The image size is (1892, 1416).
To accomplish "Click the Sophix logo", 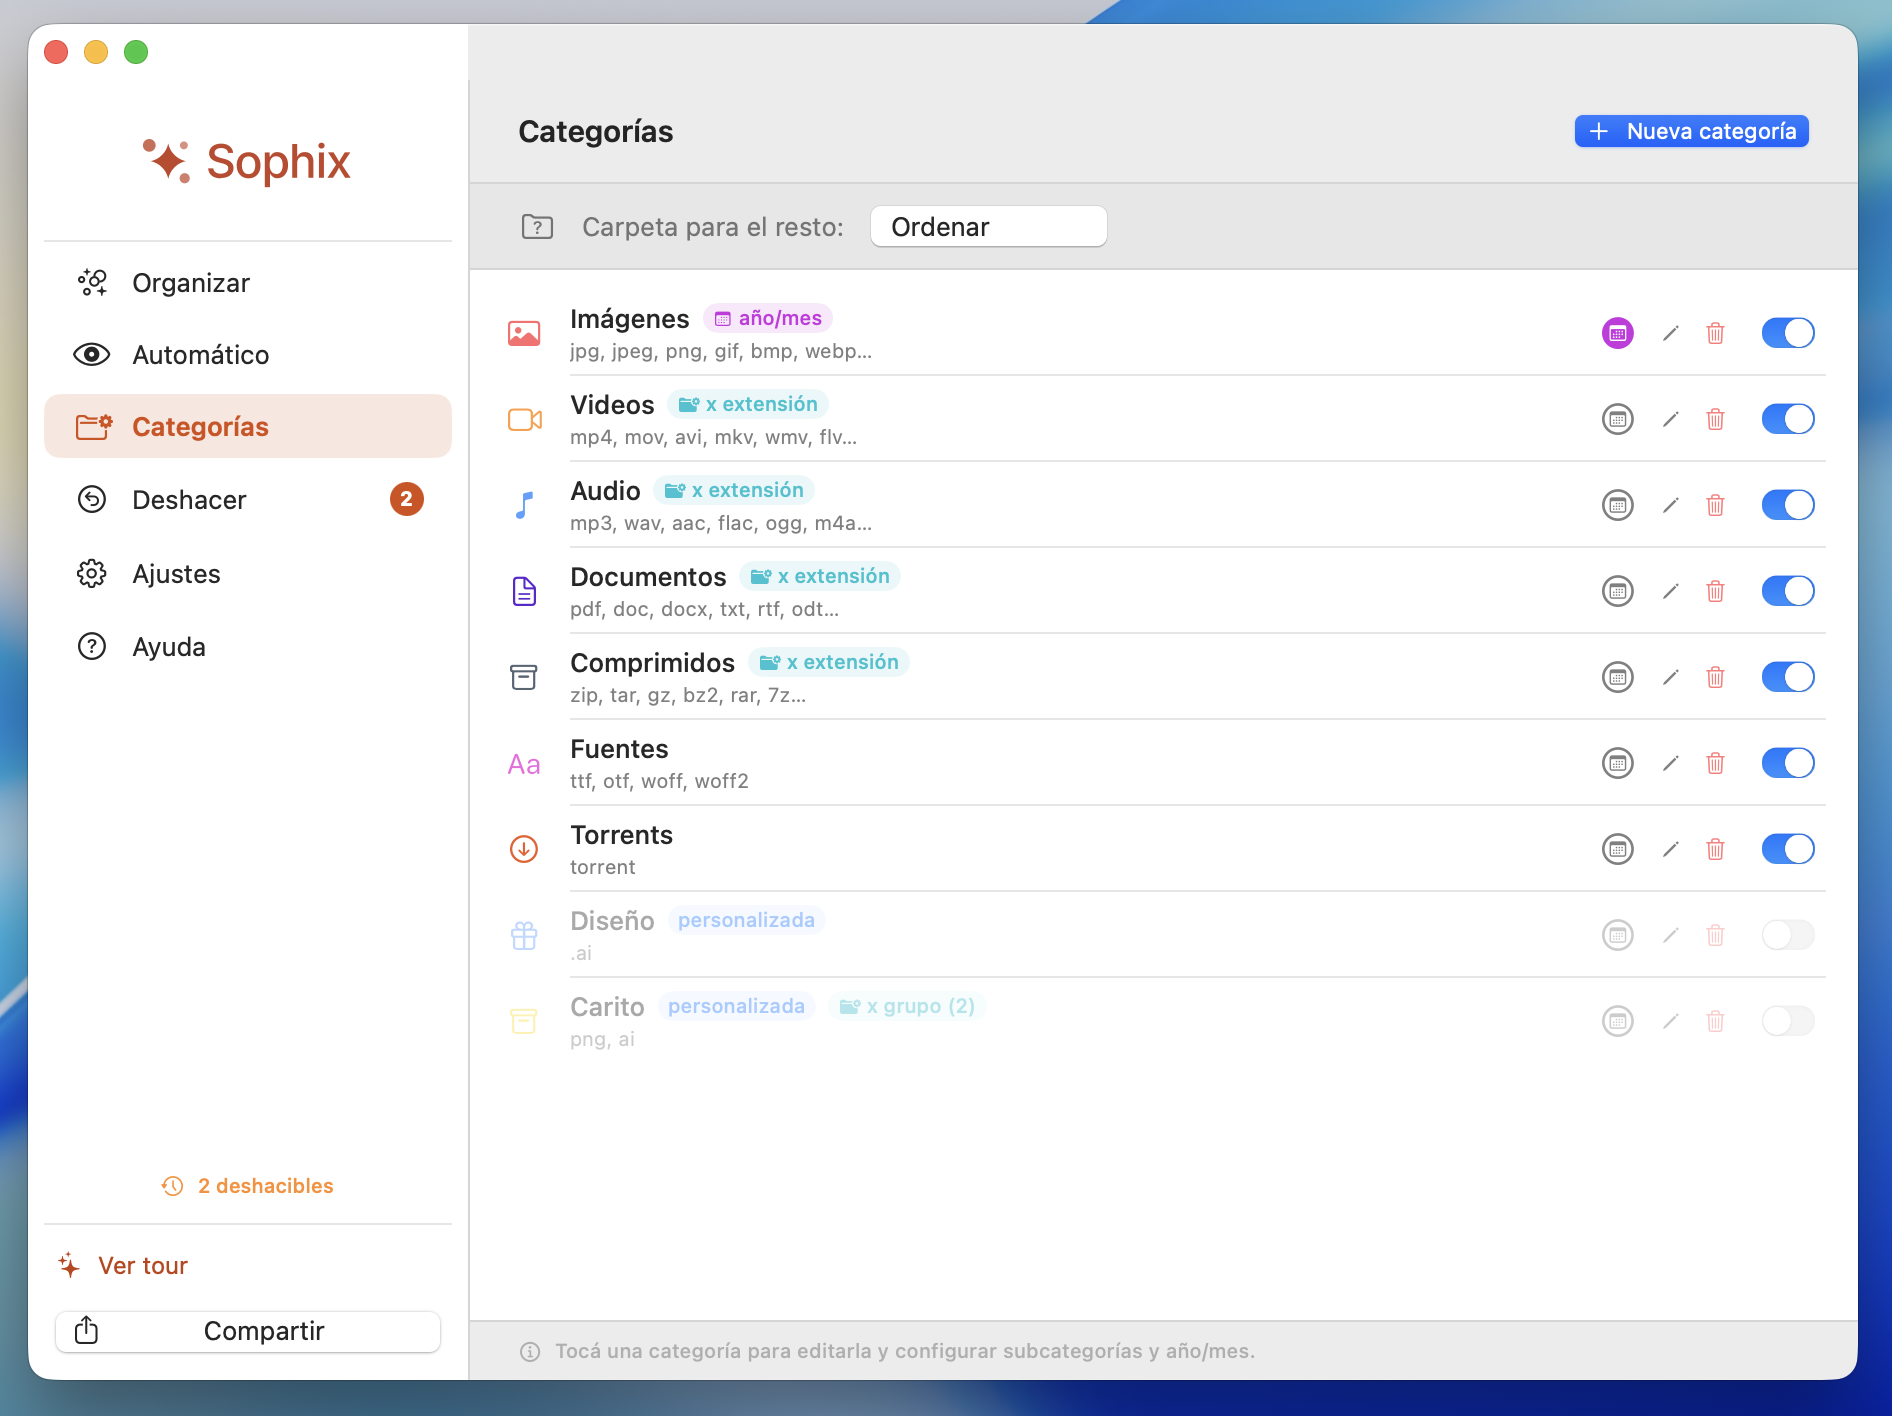I will point(247,161).
